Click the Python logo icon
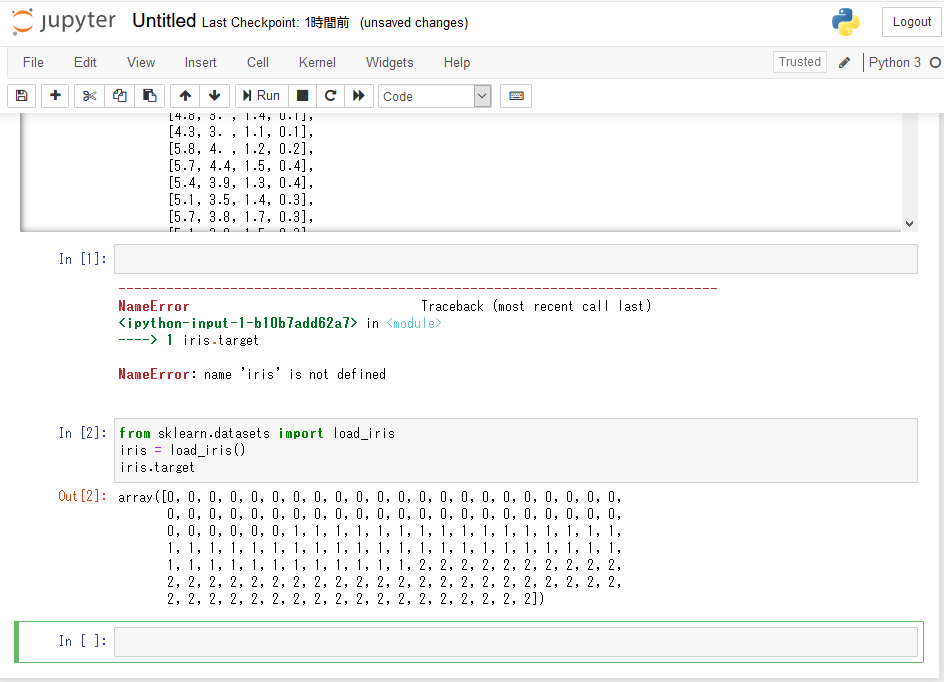This screenshot has width=944, height=682. coord(845,22)
